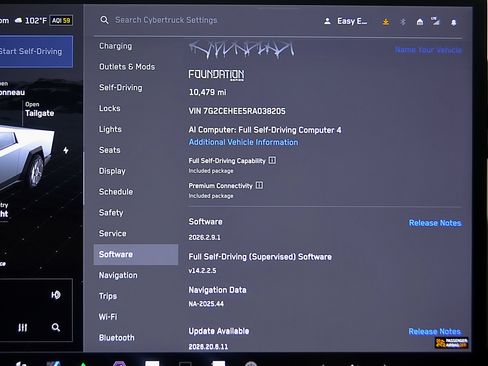Tap the Cybertruck graffiti logo
488x366 pixels.
coord(242,50)
